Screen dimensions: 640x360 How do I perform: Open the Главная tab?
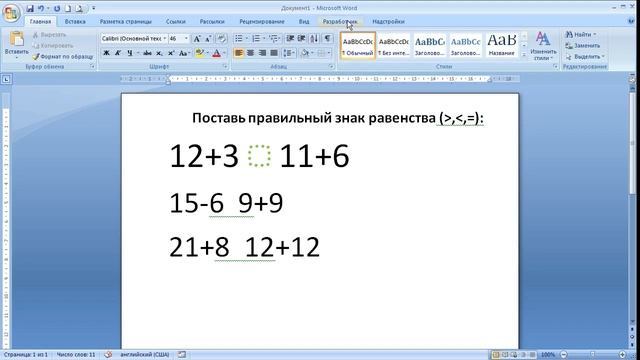(40, 21)
